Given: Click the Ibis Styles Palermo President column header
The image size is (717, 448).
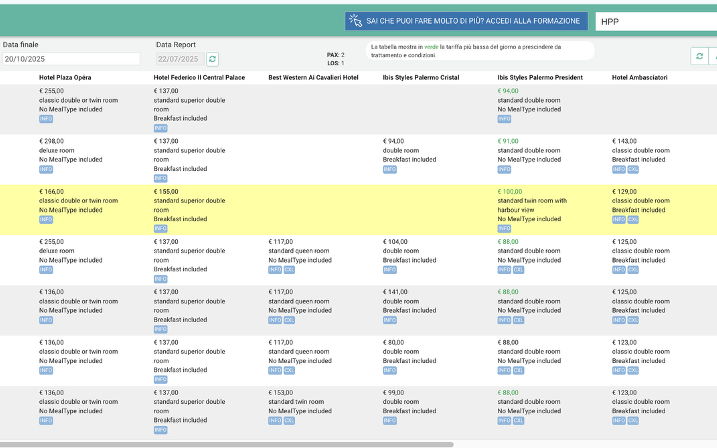Looking at the screenshot, I should pos(539,76).
